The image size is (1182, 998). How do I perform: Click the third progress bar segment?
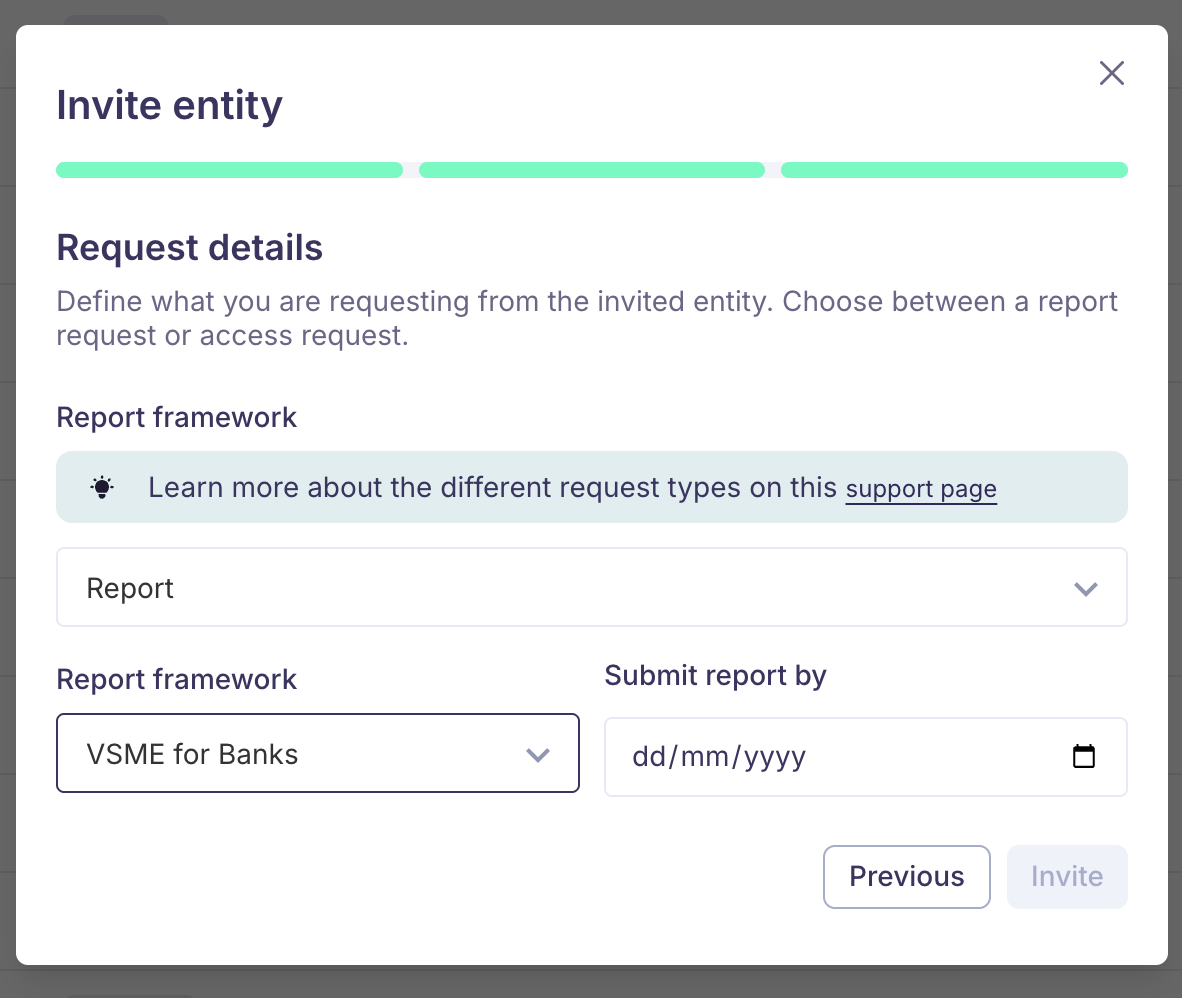click(x=954, y=170)
